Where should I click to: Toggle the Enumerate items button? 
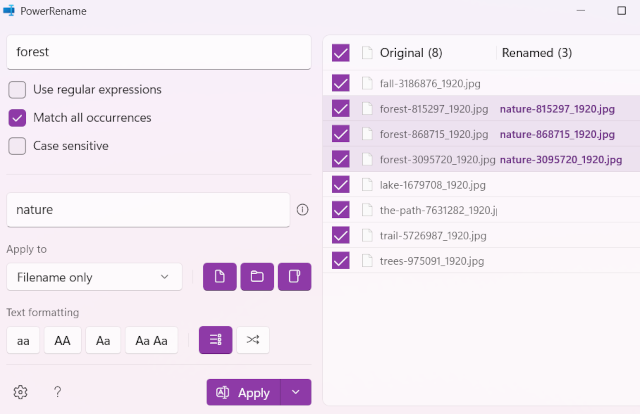point(216,340)
